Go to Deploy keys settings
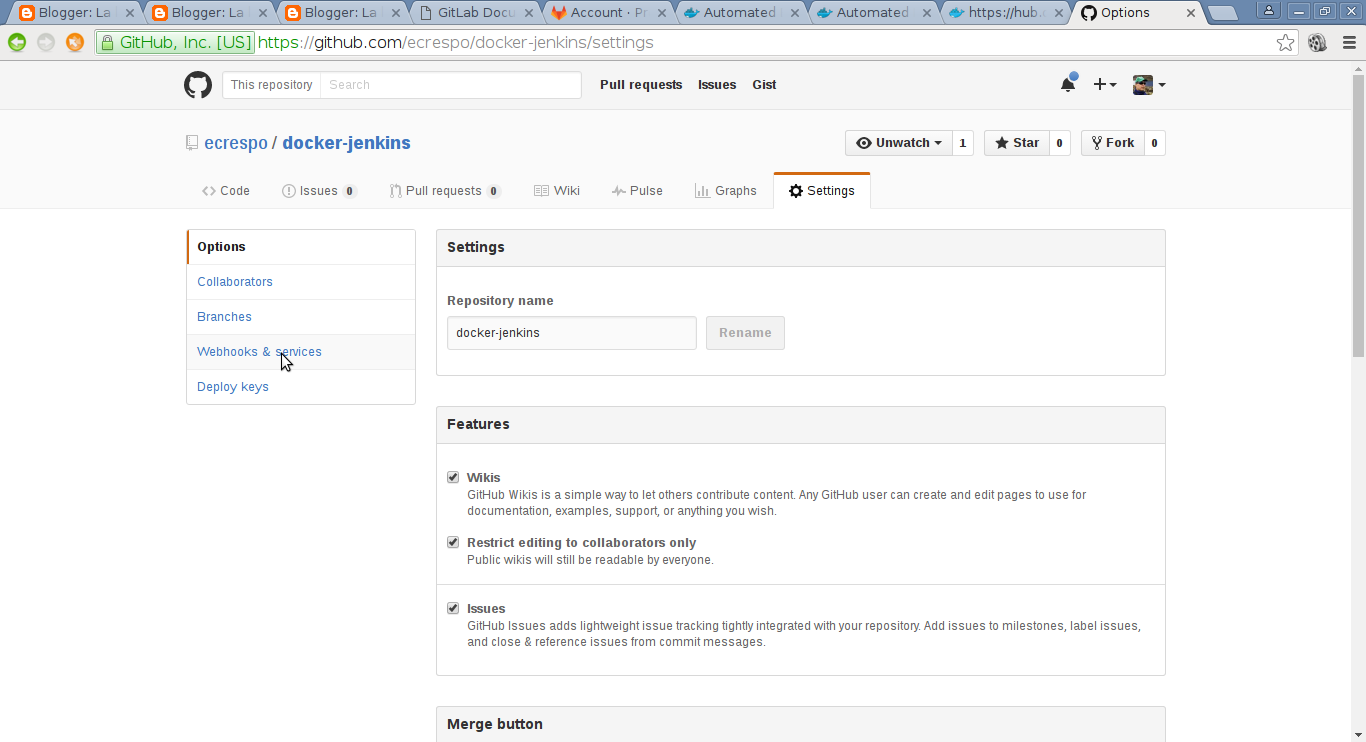The height and width of the screenshot is (742, 1366). click(233, 387)
